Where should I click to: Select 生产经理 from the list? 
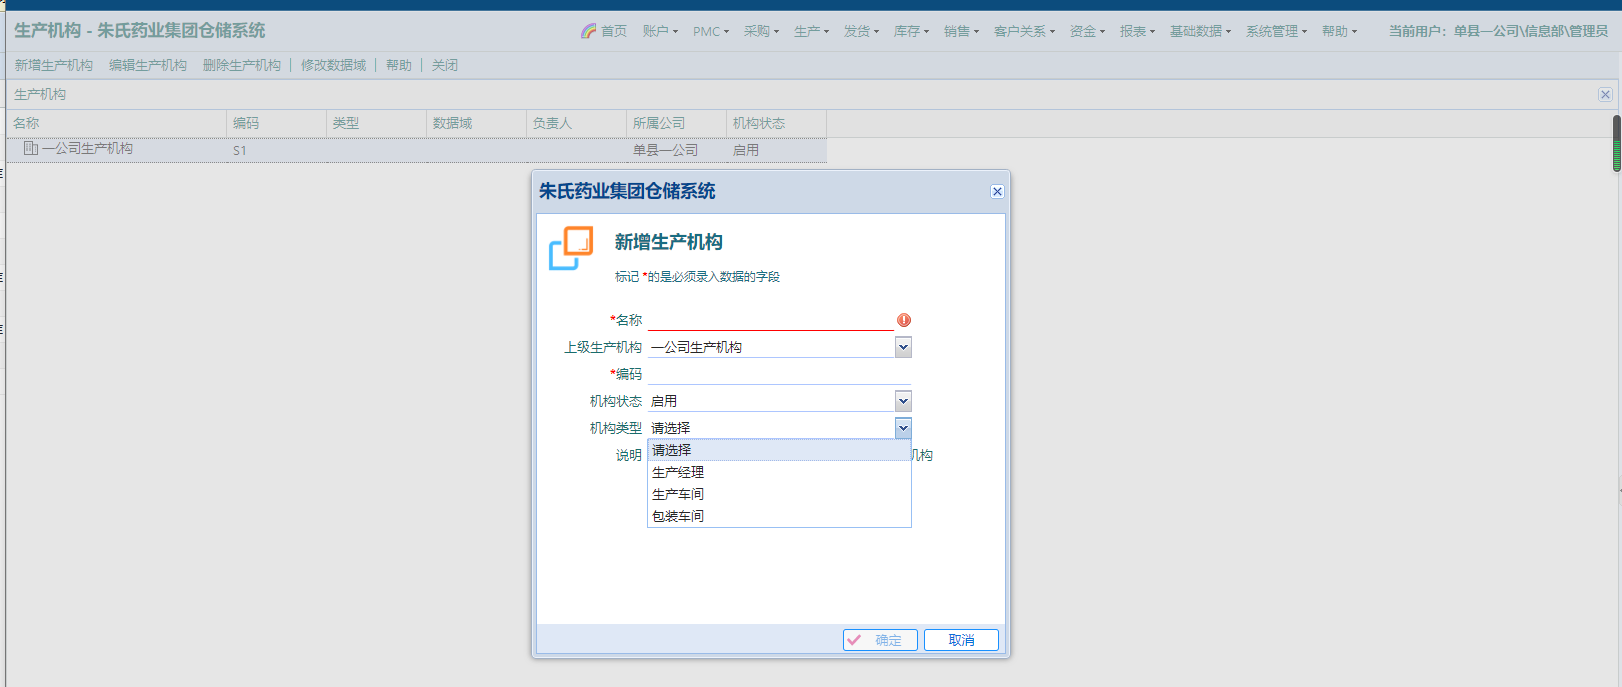click(678, 472)
